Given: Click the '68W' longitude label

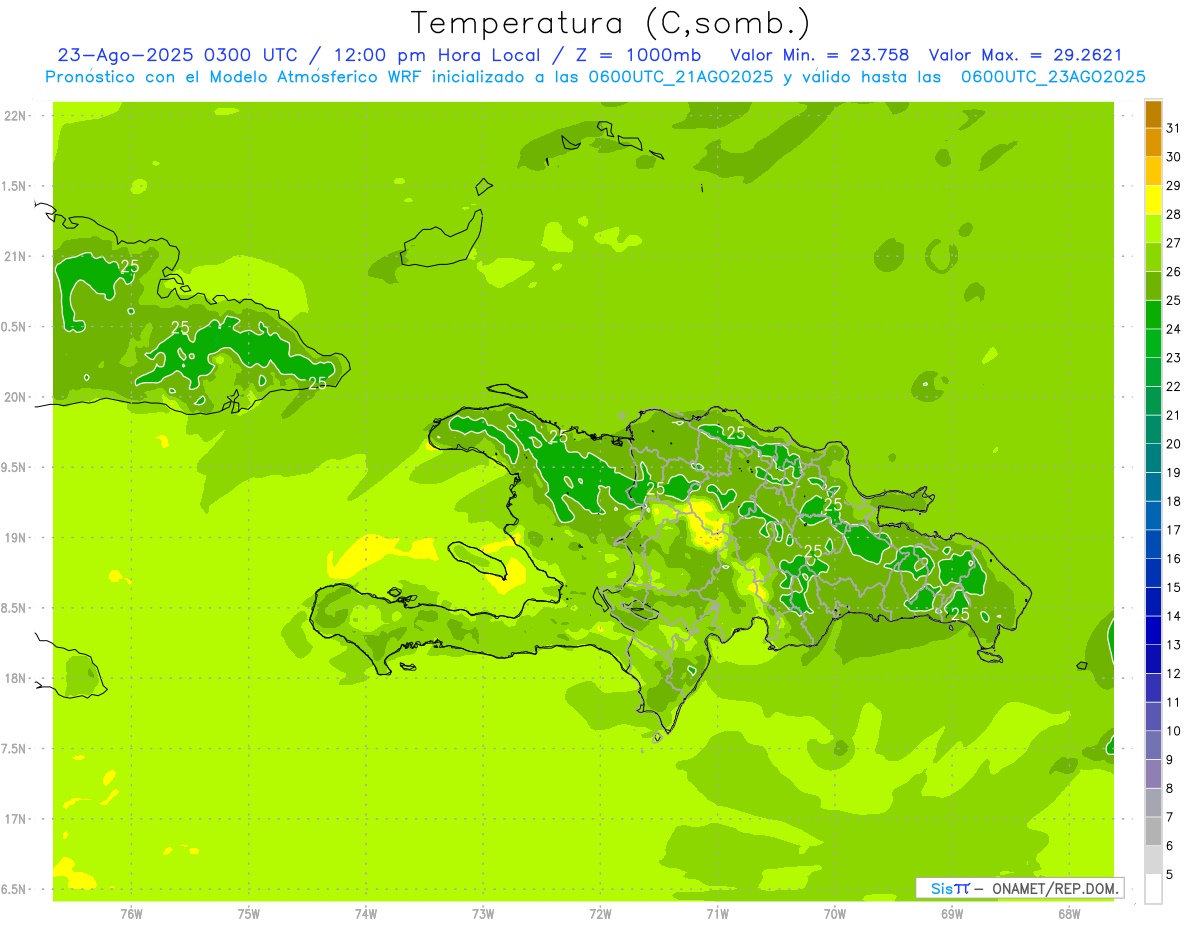Looking at the screenshot, I should 1068,914.
